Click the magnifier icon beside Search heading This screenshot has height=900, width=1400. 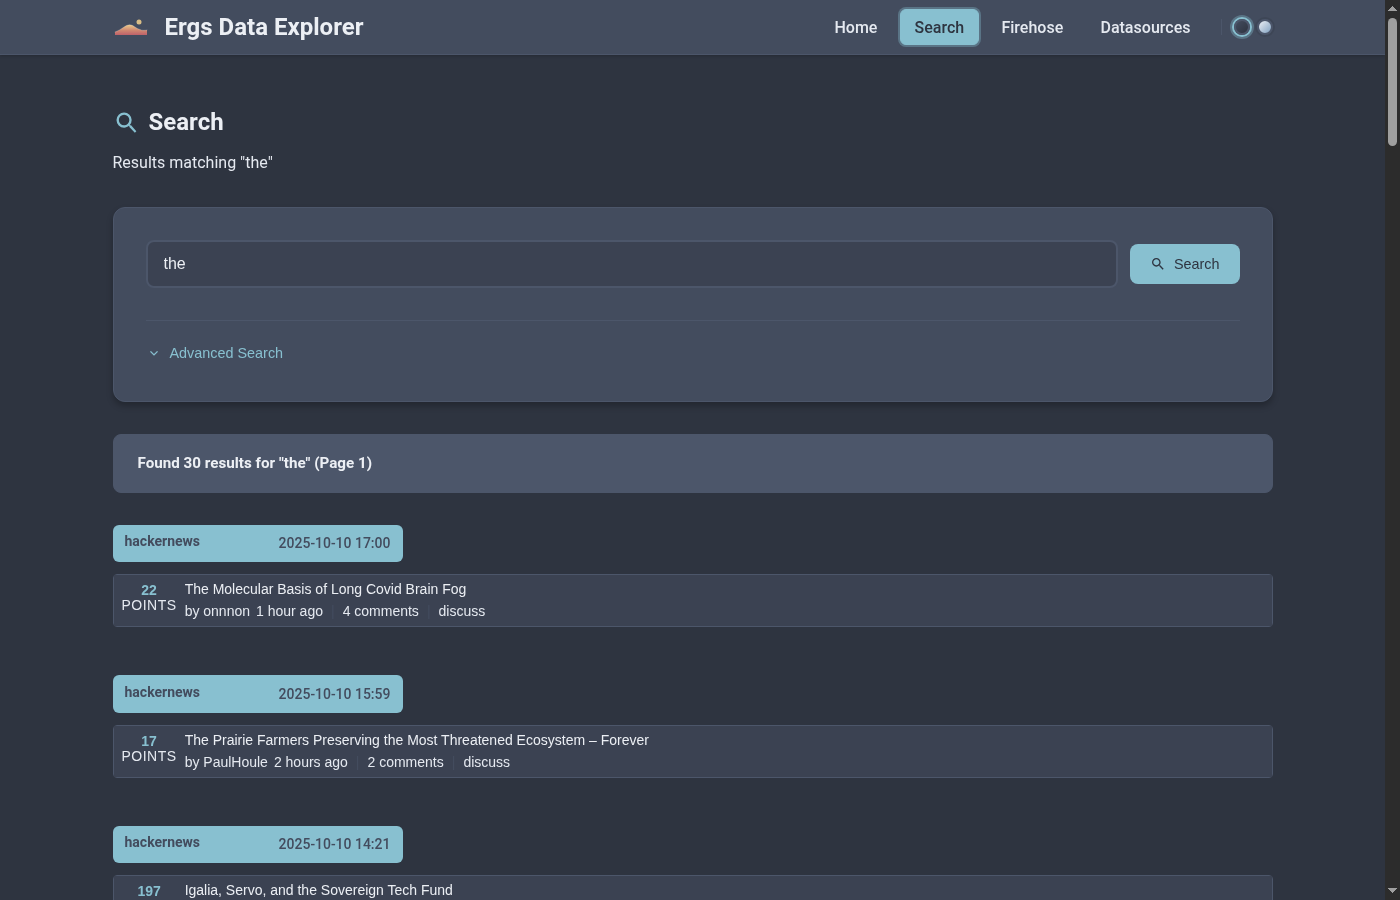(x=126, y=123)
